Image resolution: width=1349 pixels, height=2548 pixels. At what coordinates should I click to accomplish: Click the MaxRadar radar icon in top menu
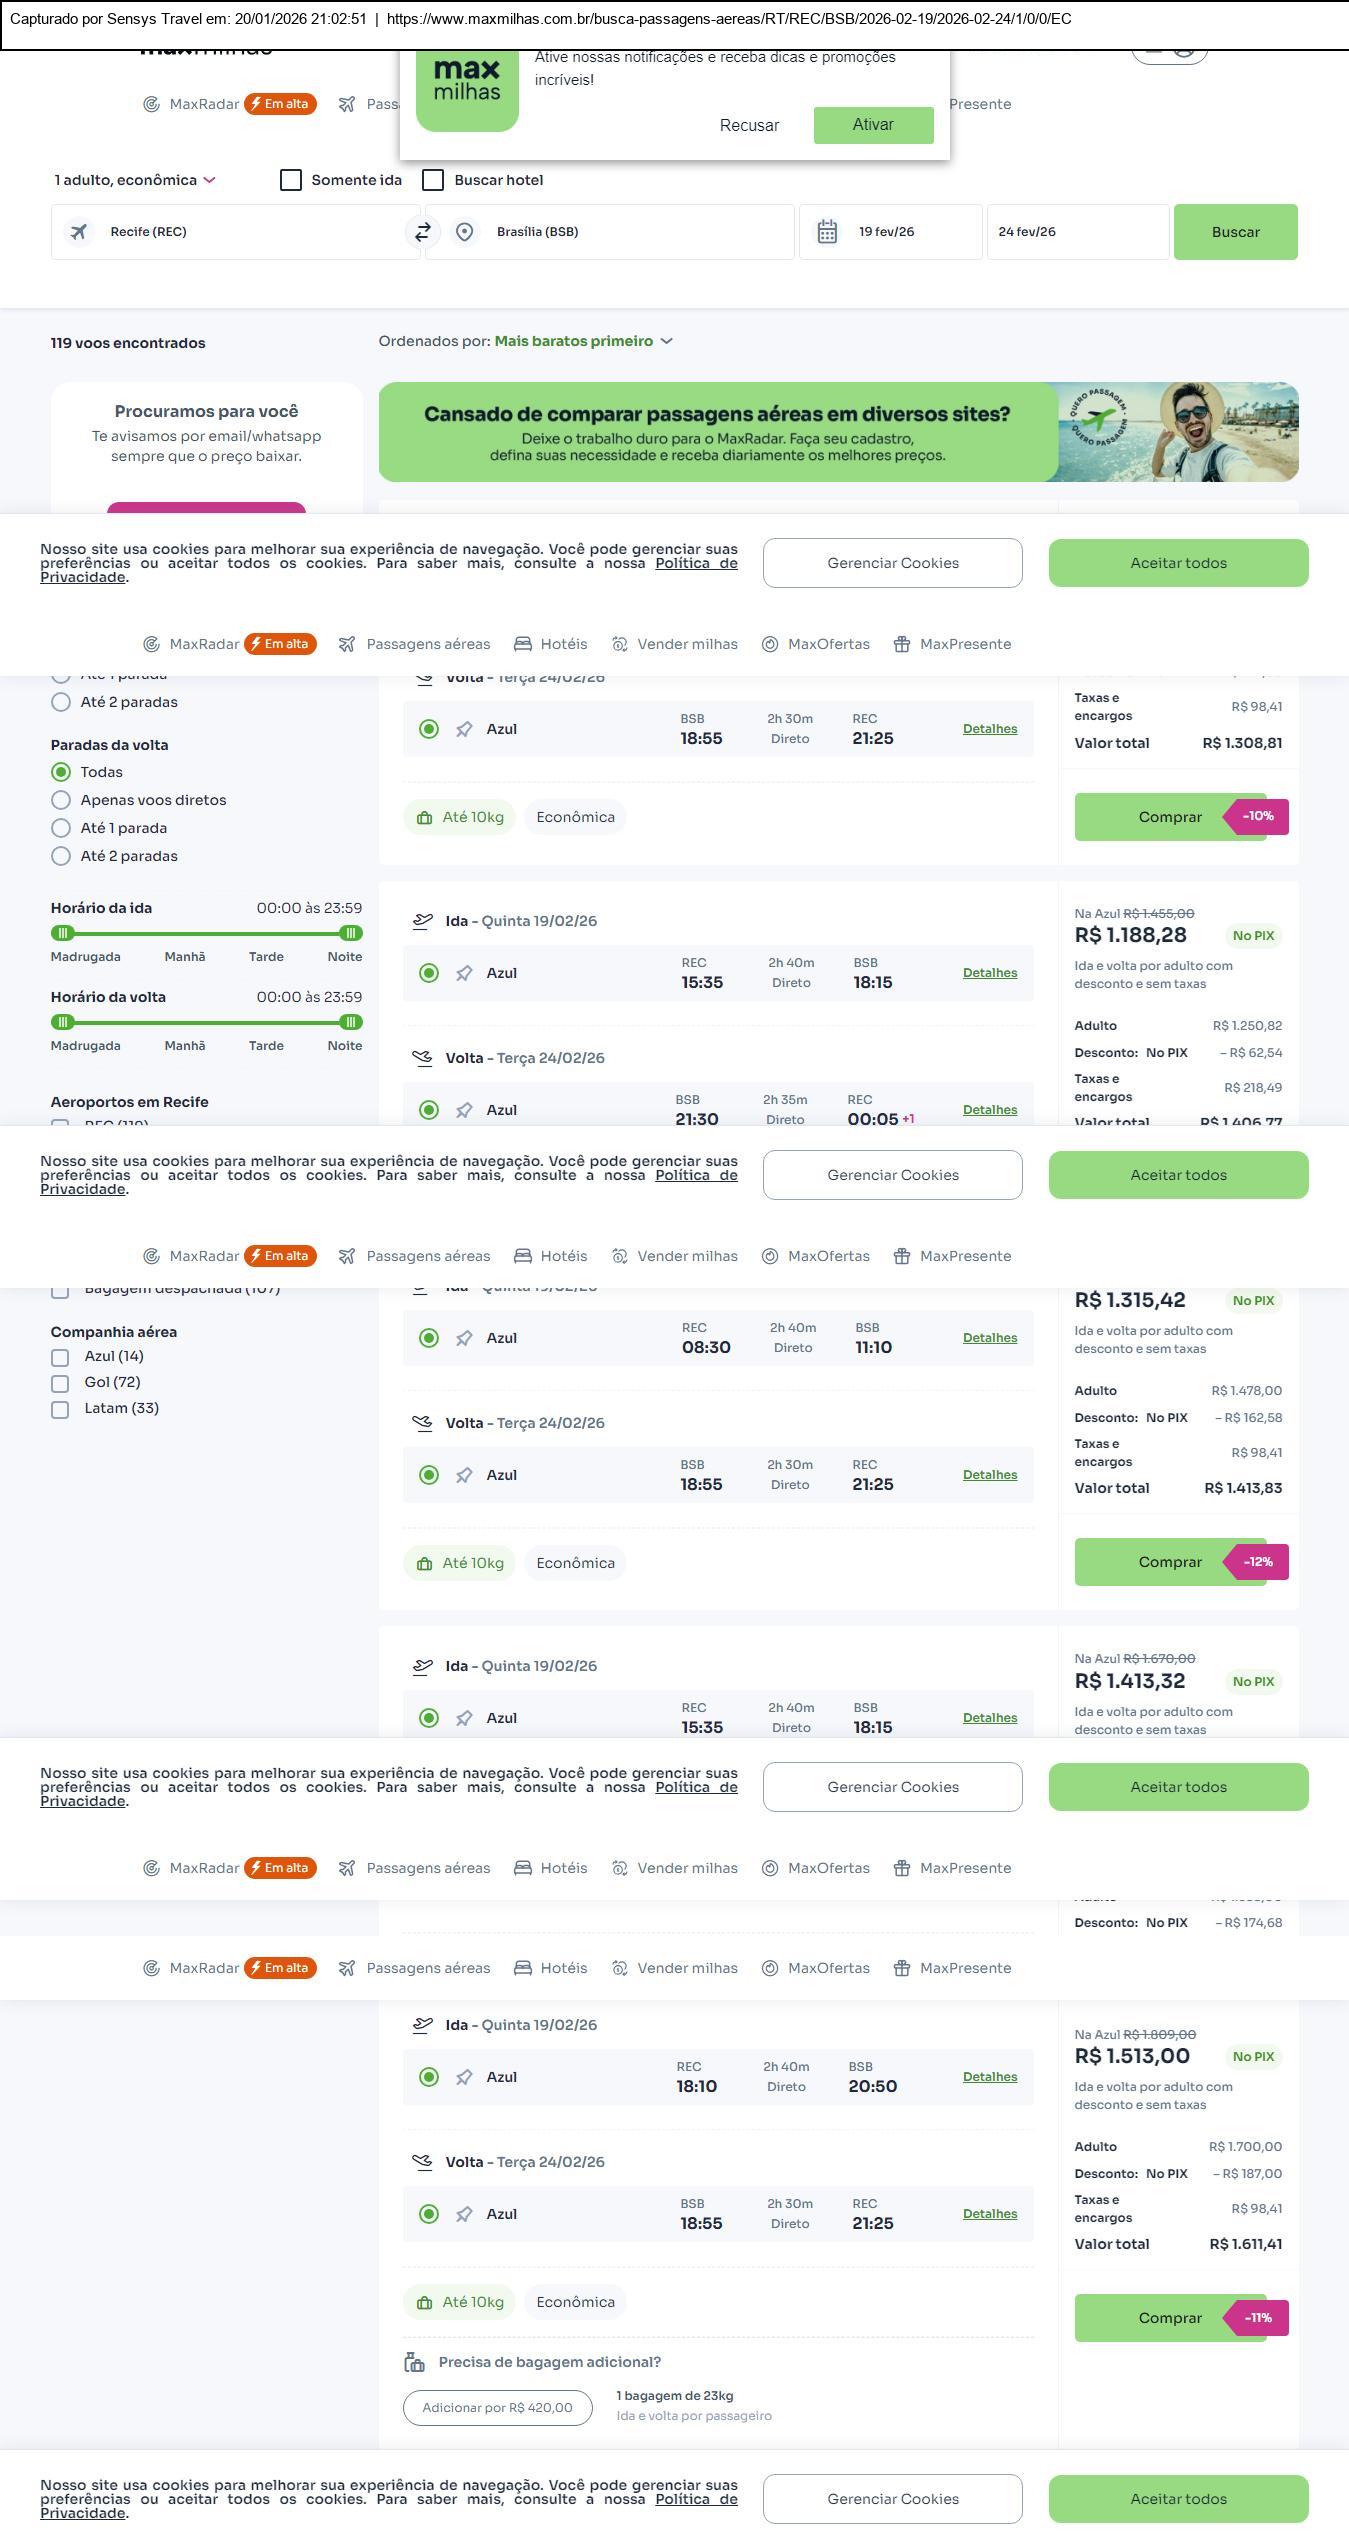152,104
